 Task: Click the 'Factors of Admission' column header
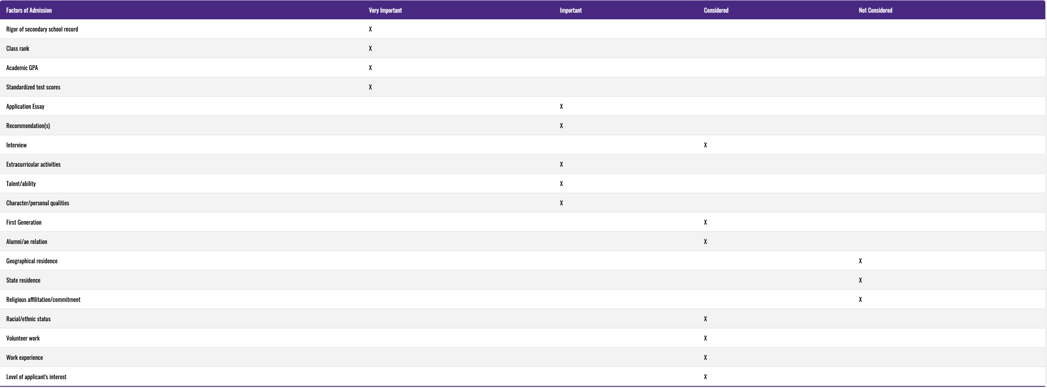pyautogui.click(x=29, y=11)
